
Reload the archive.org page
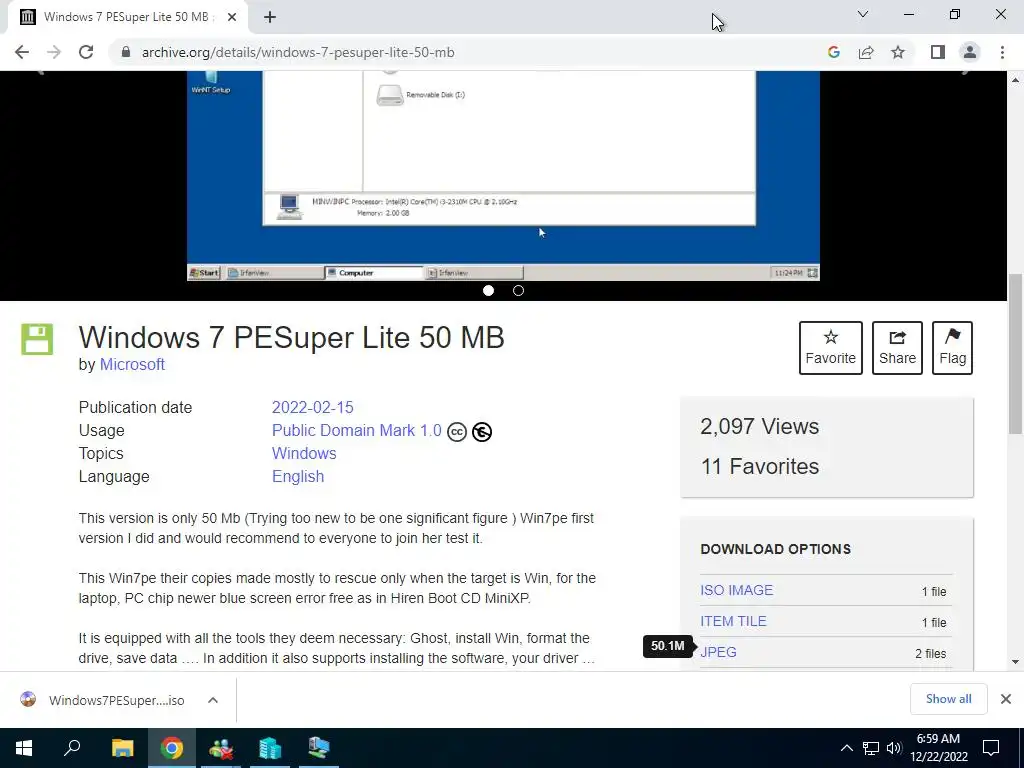coord(86,52)
